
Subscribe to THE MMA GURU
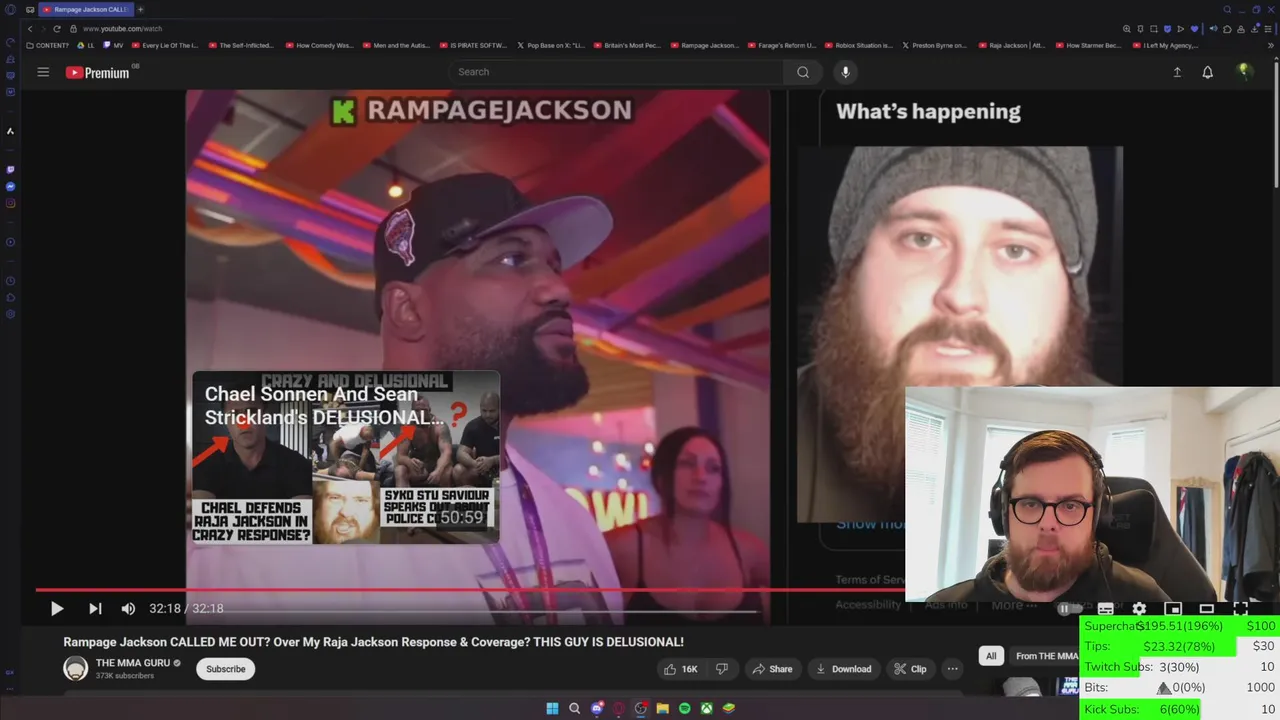pyautogui.click(x=226, y=669)
